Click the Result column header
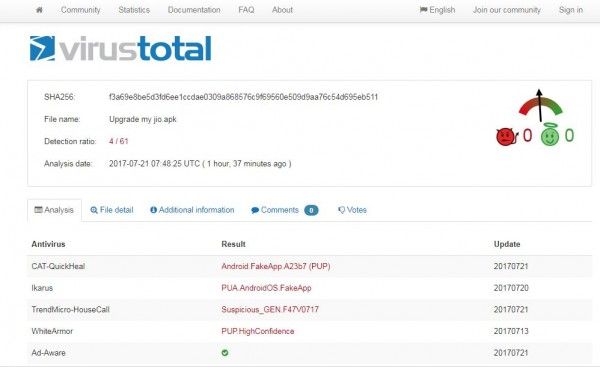The width and height of the screenshot is (600, 367). (233, 244)
